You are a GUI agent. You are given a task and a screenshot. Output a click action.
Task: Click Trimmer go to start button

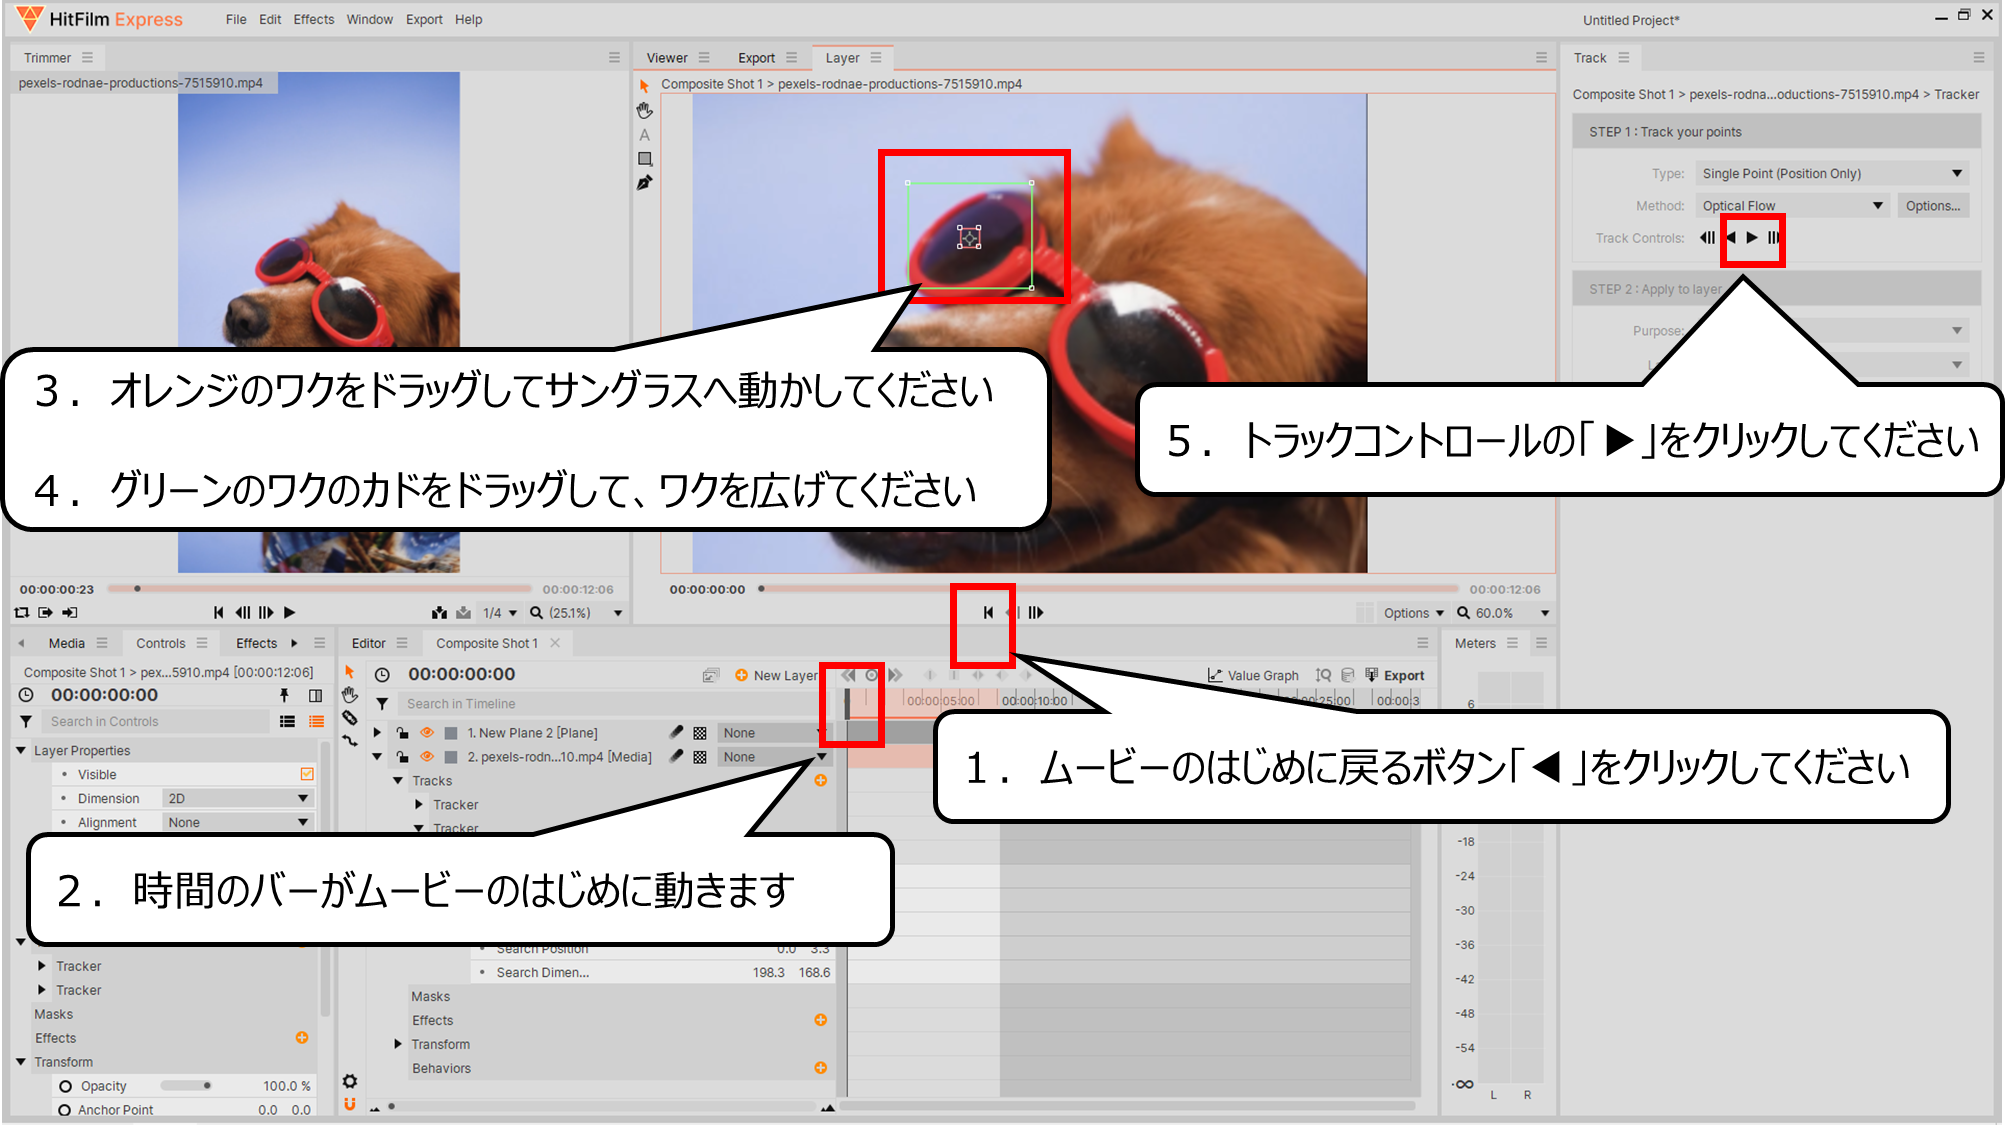coord(219,612)
